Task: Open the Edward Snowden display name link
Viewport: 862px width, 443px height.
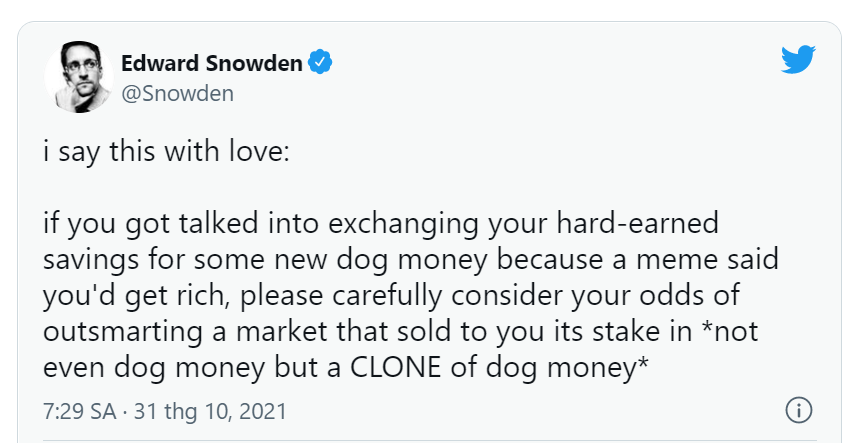Action: [x=212, y=63]
